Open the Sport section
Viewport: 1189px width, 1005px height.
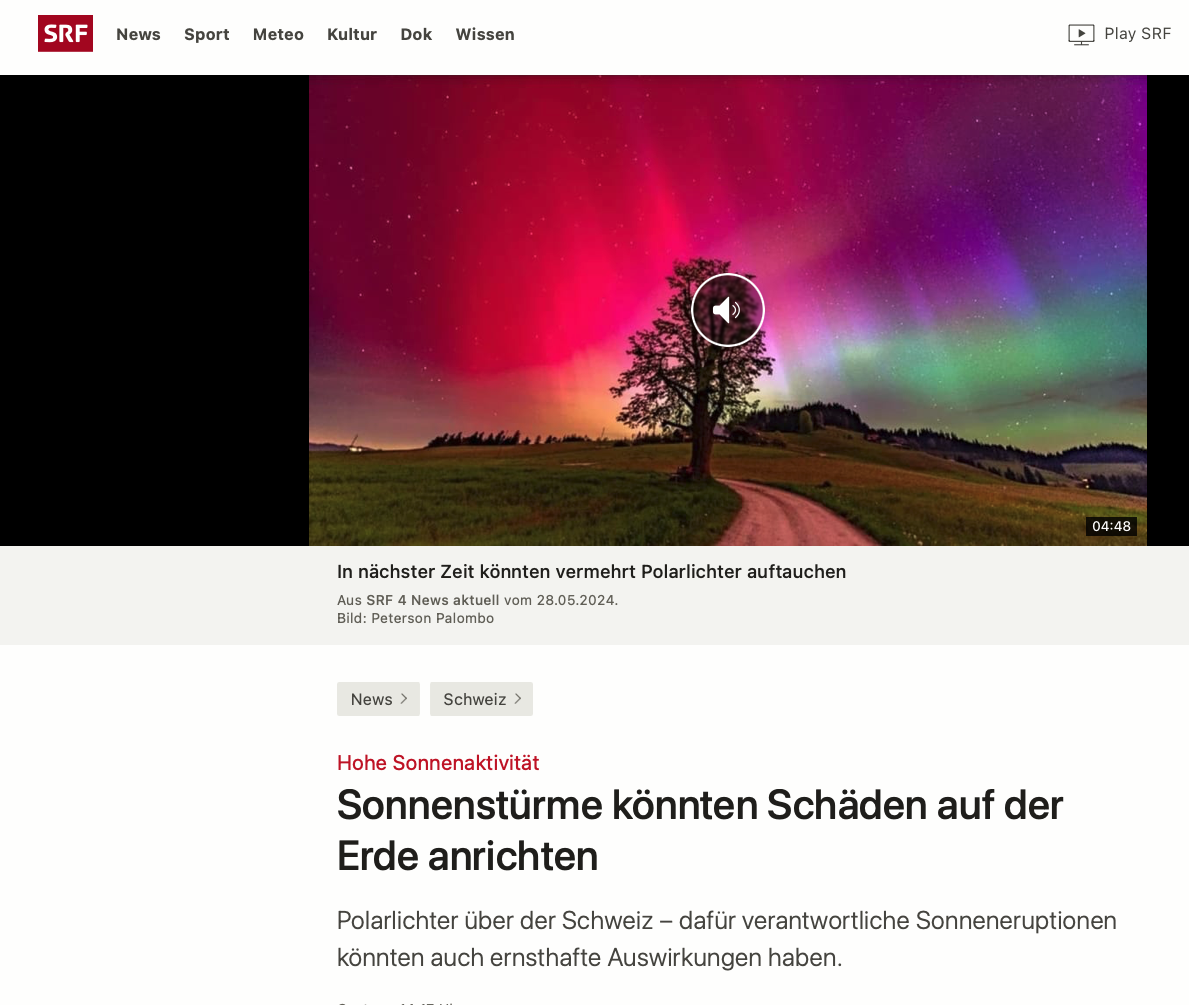coord(206,34)
